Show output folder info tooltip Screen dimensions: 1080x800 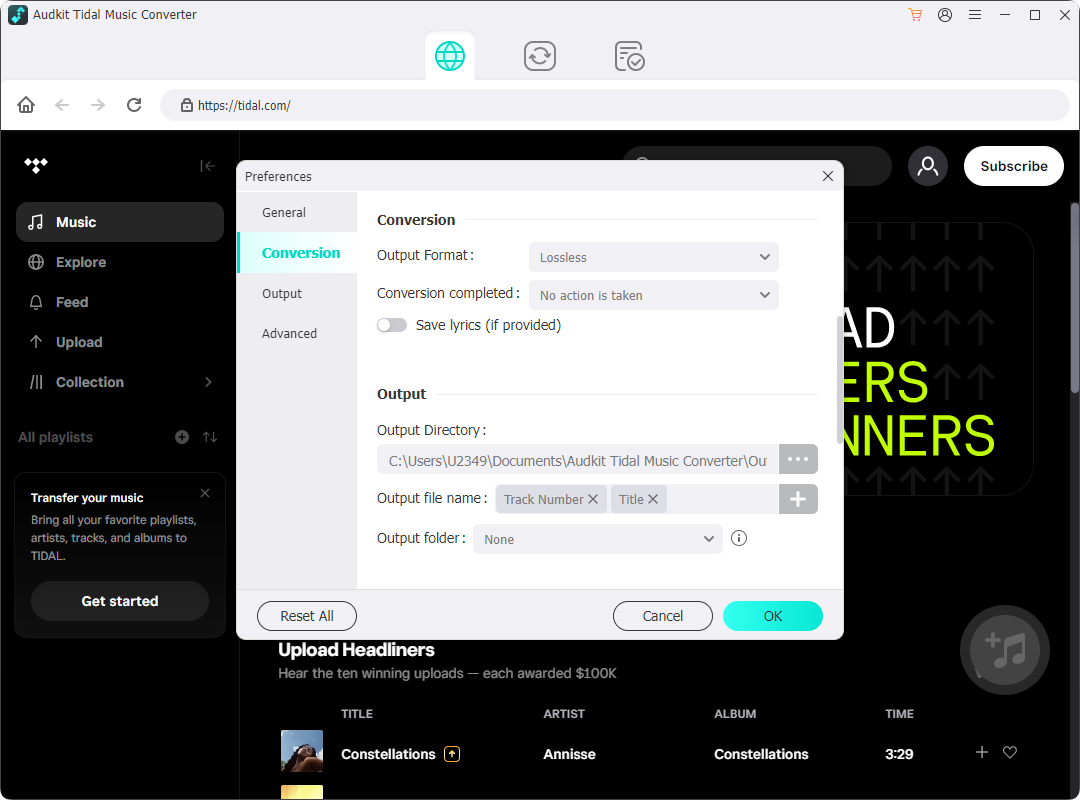pos(738,538)
